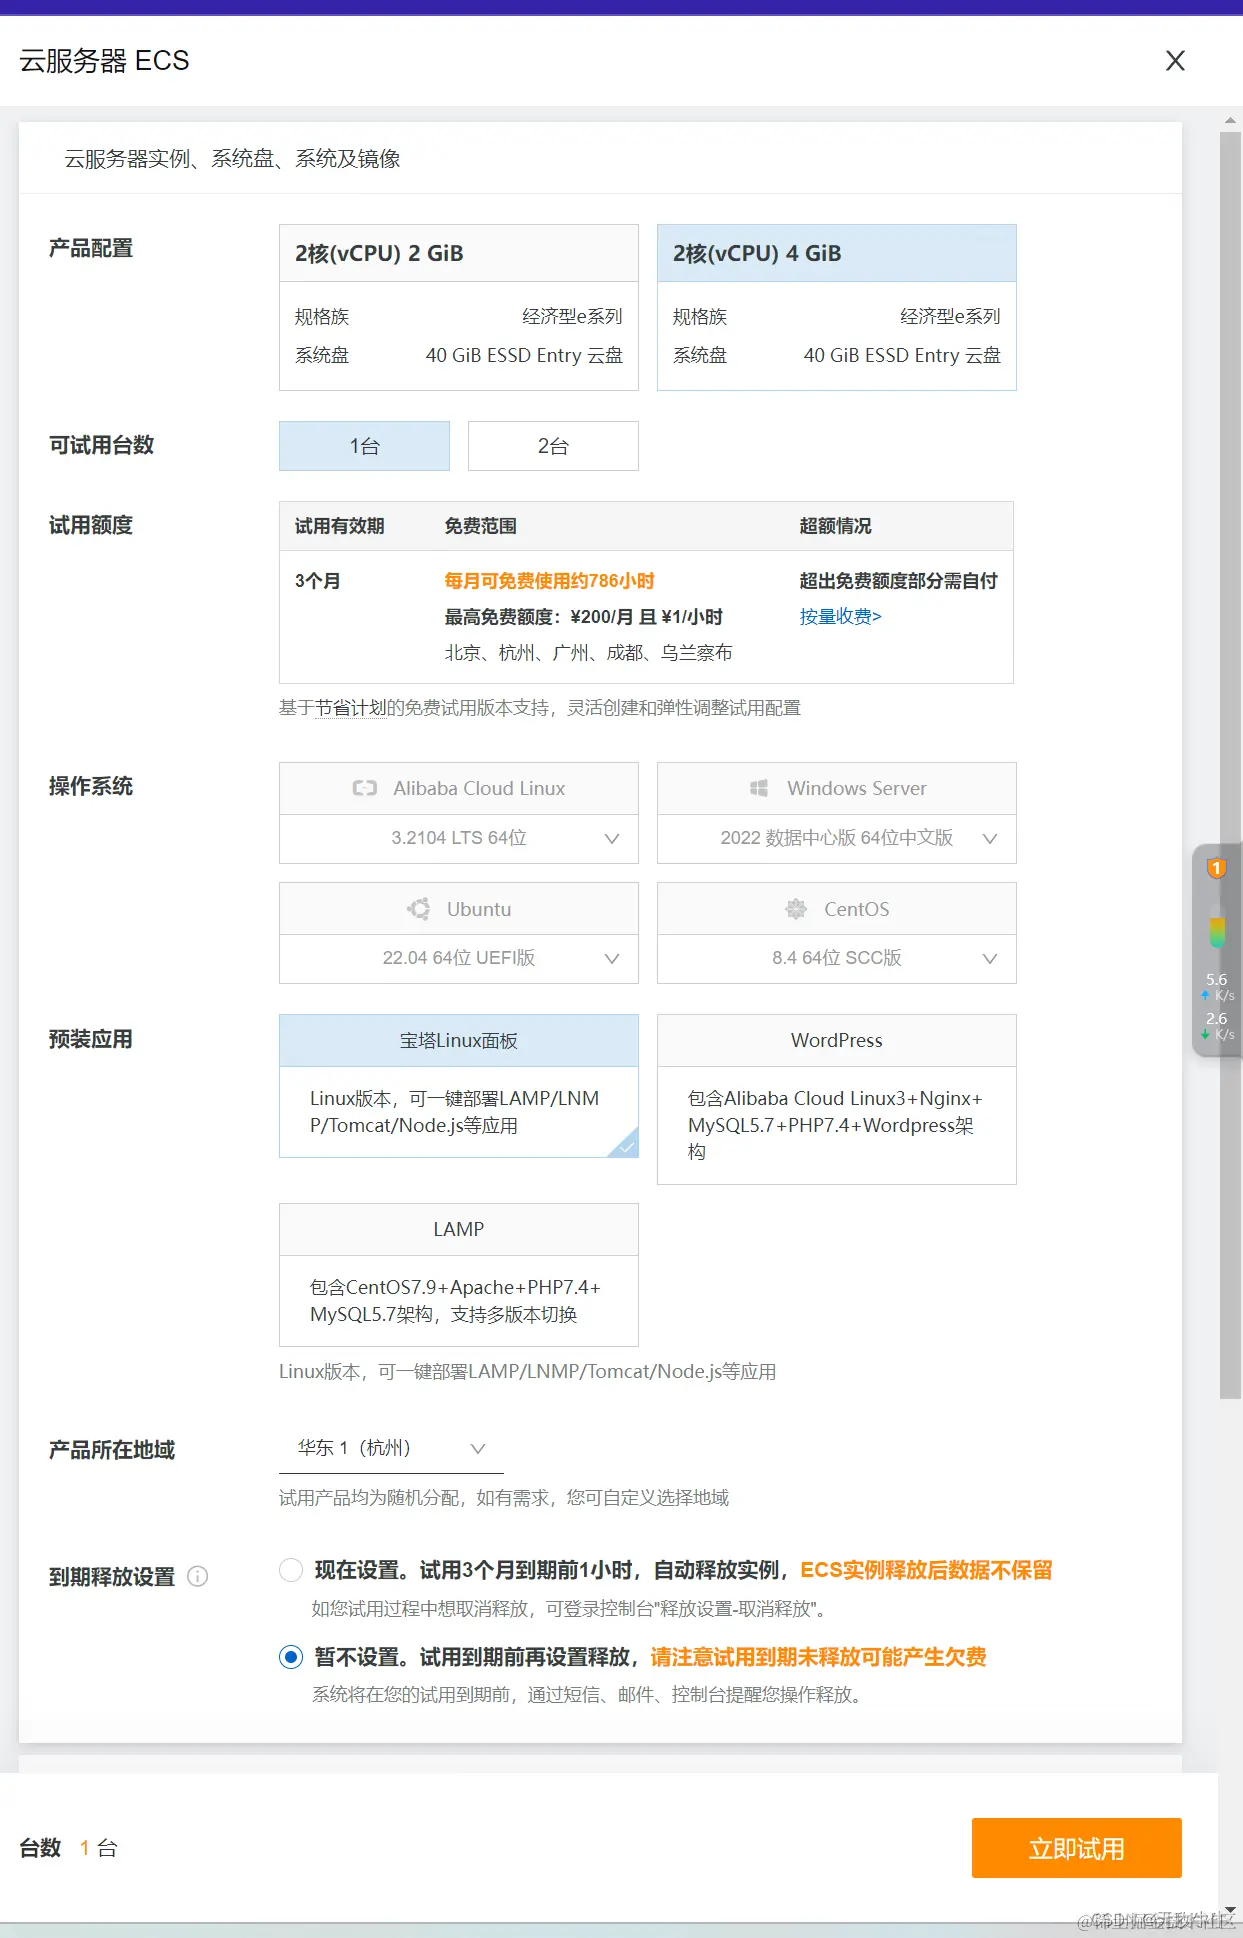Select 1台 trial instance count
This screenshot has width=1243, height=1938.
pyautogui.click(x=365, y=446)
